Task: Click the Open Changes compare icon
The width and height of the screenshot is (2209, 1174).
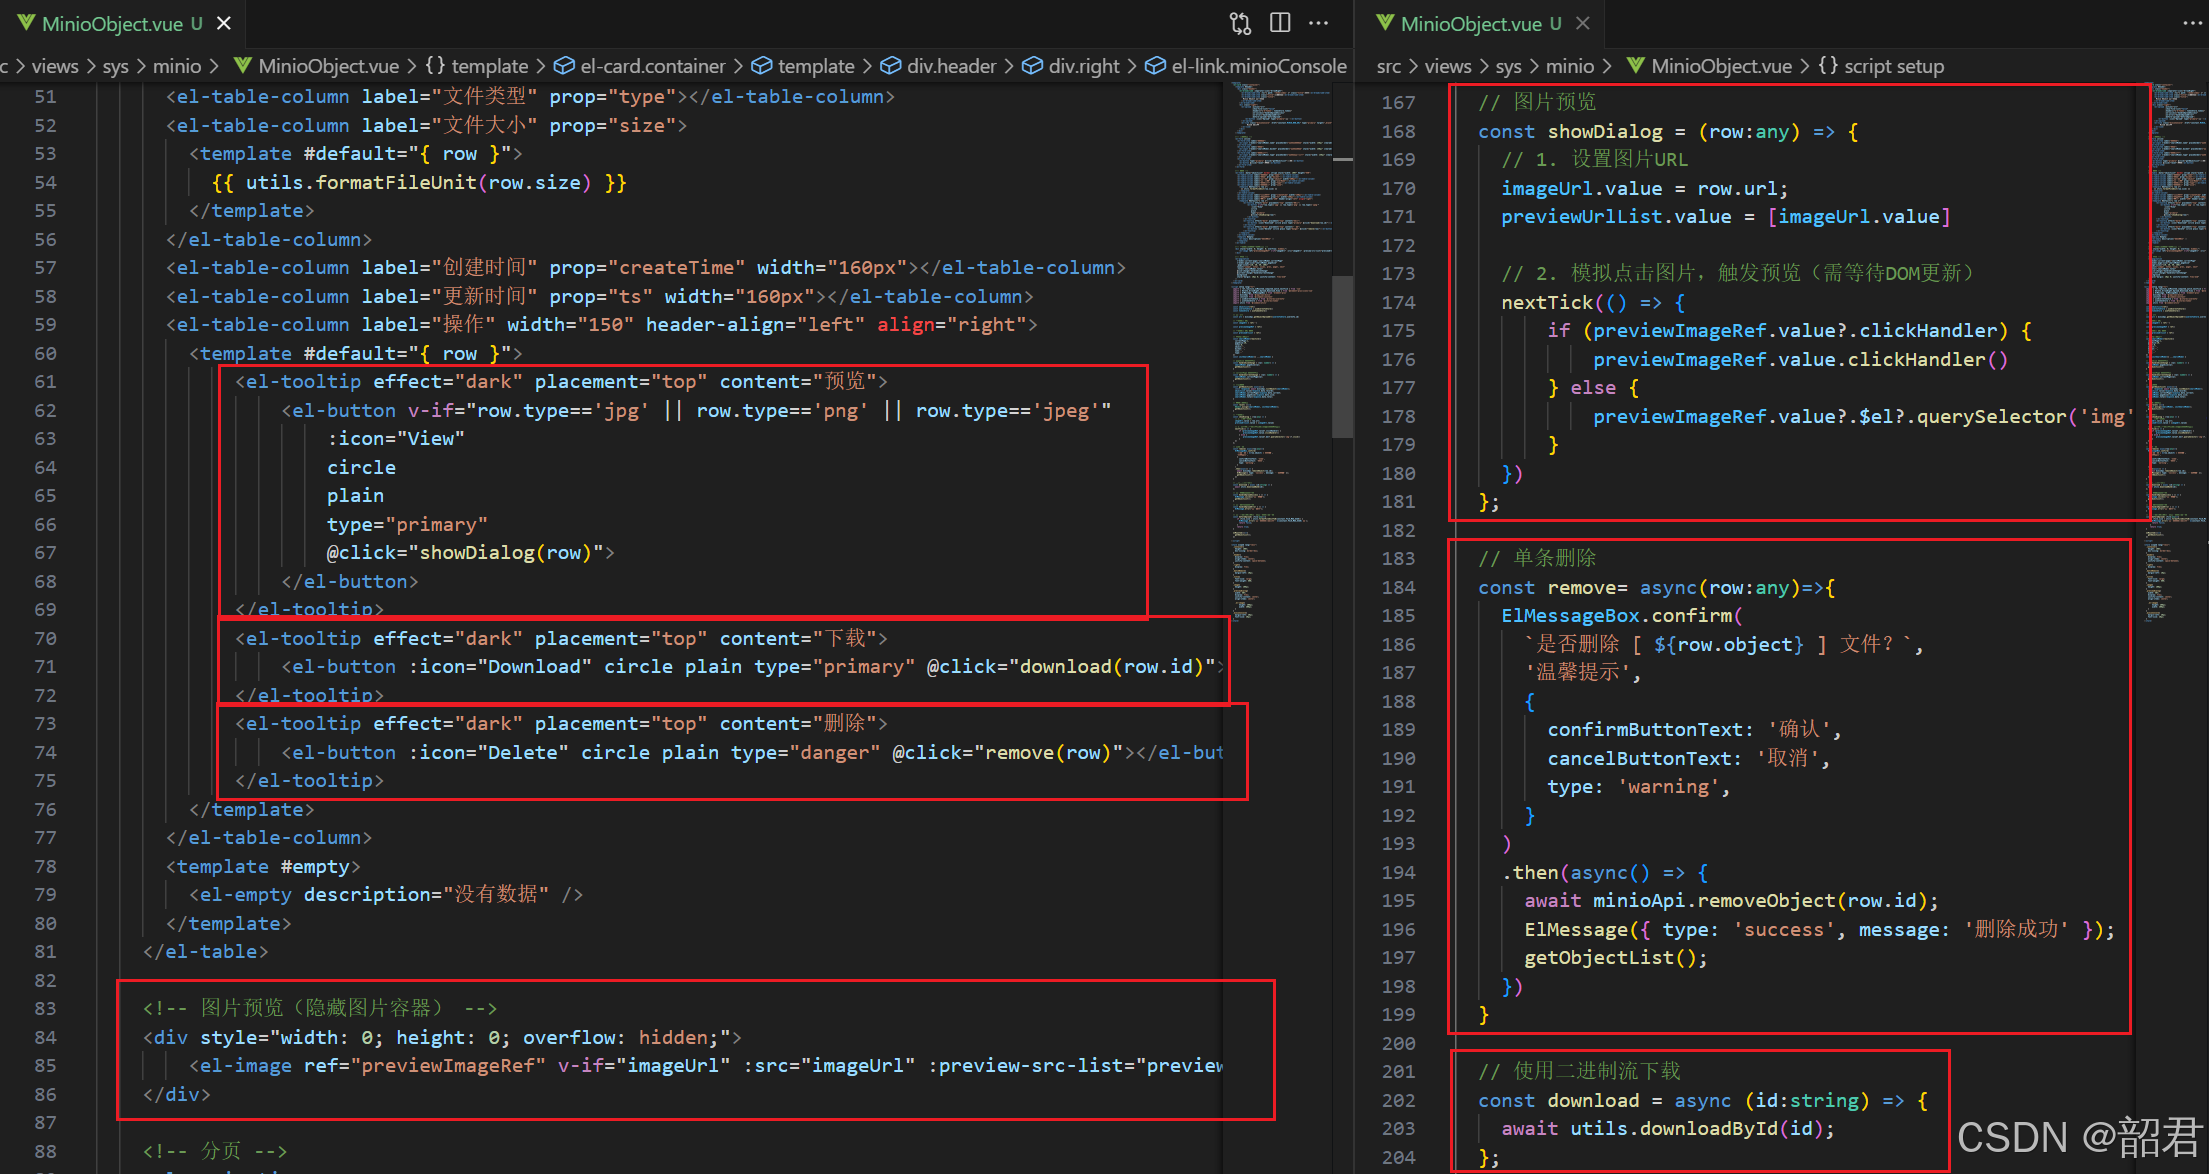Action: tap(1240, 23)
